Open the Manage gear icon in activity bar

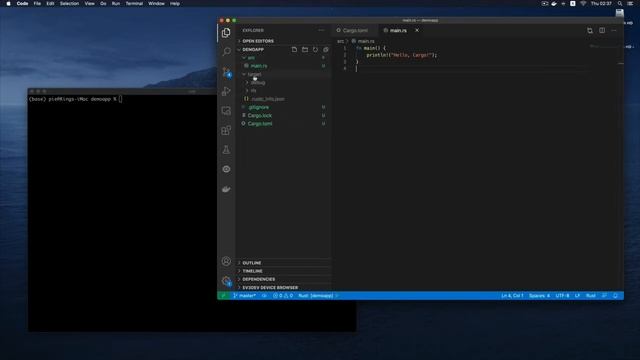coord(226,281)
